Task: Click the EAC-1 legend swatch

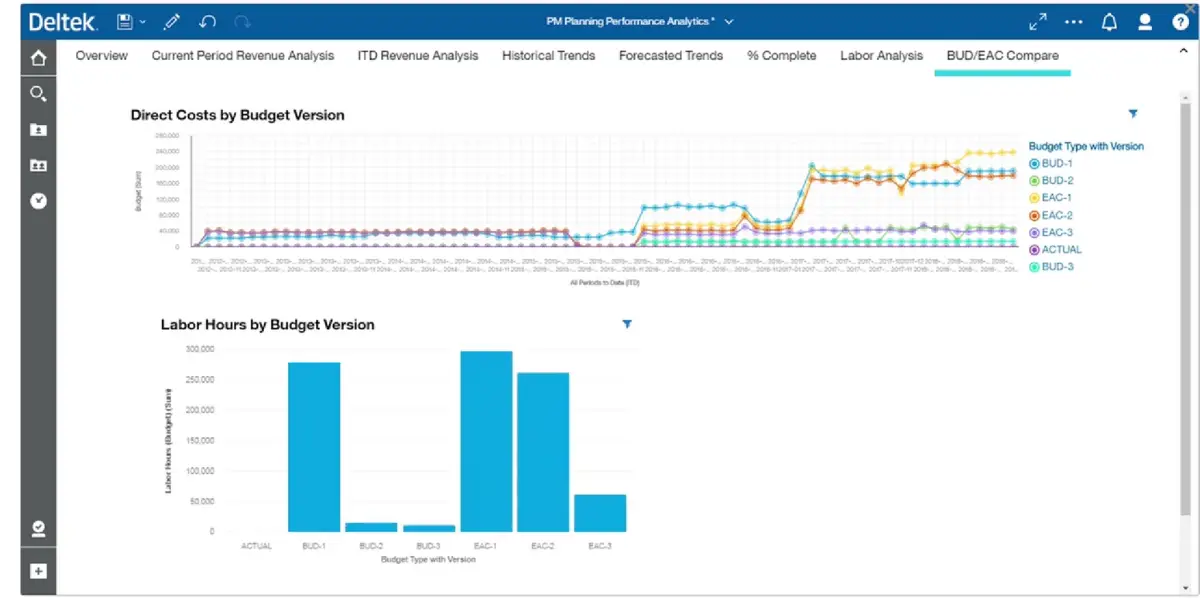Action: click(1035, 198)
